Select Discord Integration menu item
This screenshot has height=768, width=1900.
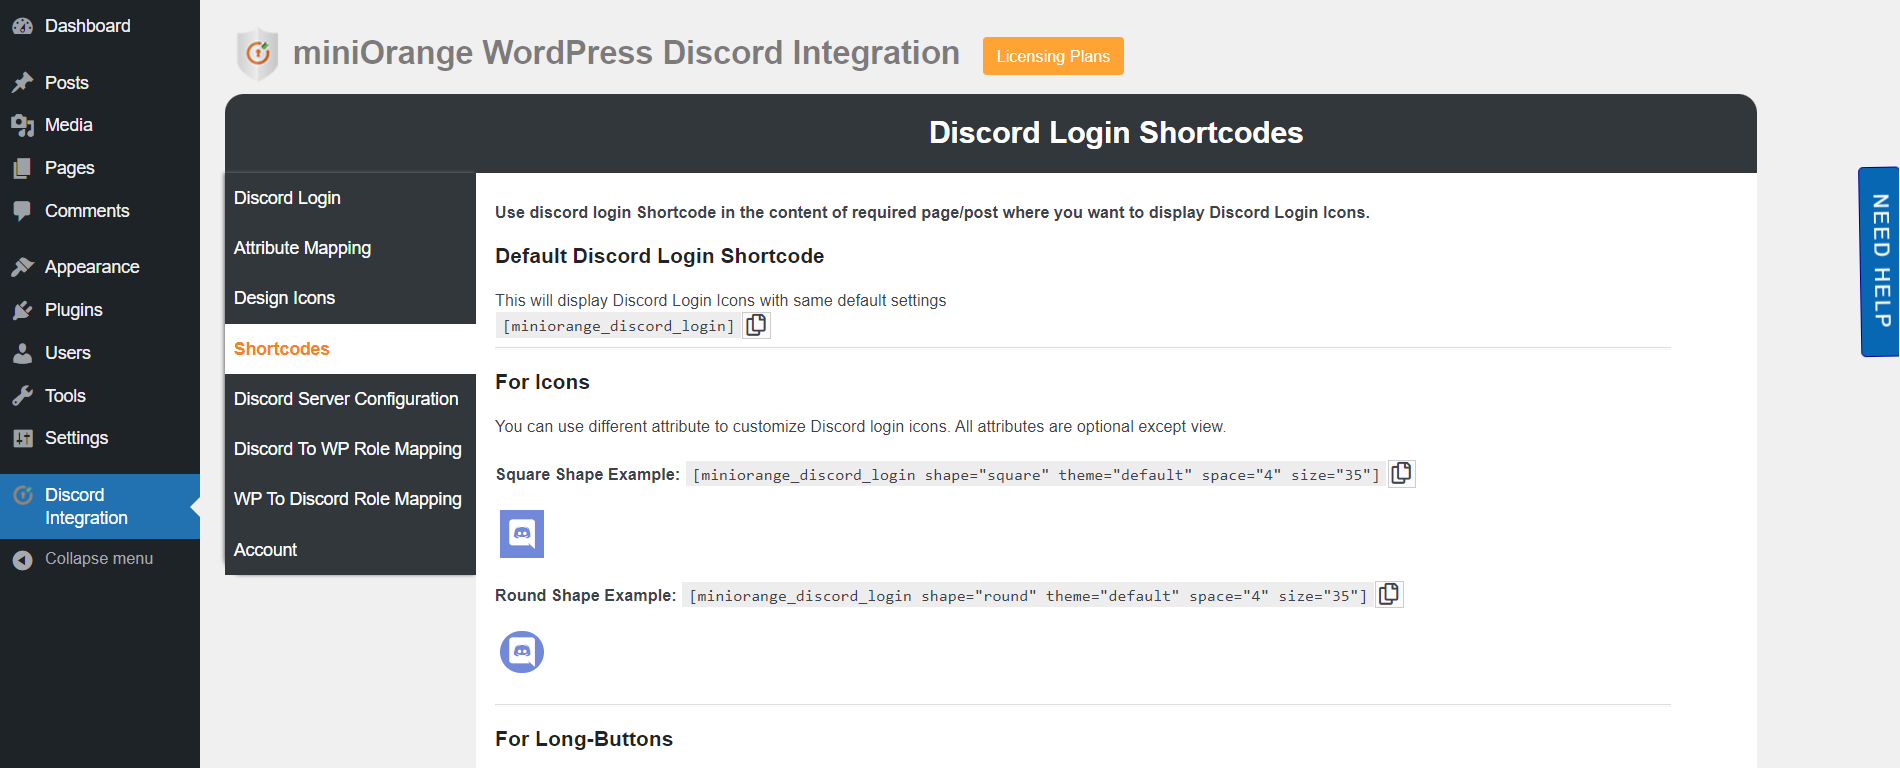(100, 506)
